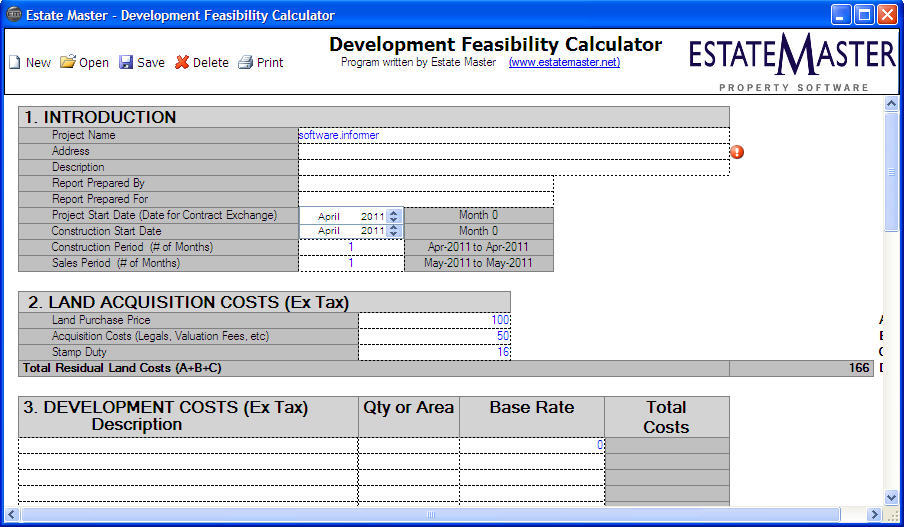The width and height of the screenshot is (904, 527).
Task: Click the Project Name field containing software.informer
Action: [x=514, y=135]
